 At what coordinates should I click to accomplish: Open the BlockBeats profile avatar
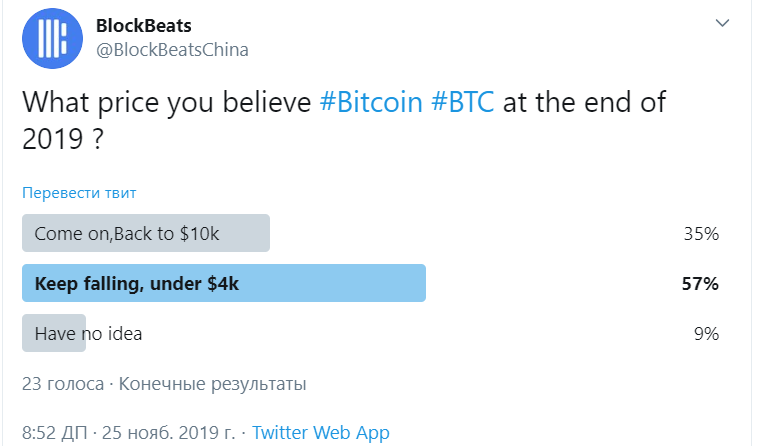coord(52,38)
